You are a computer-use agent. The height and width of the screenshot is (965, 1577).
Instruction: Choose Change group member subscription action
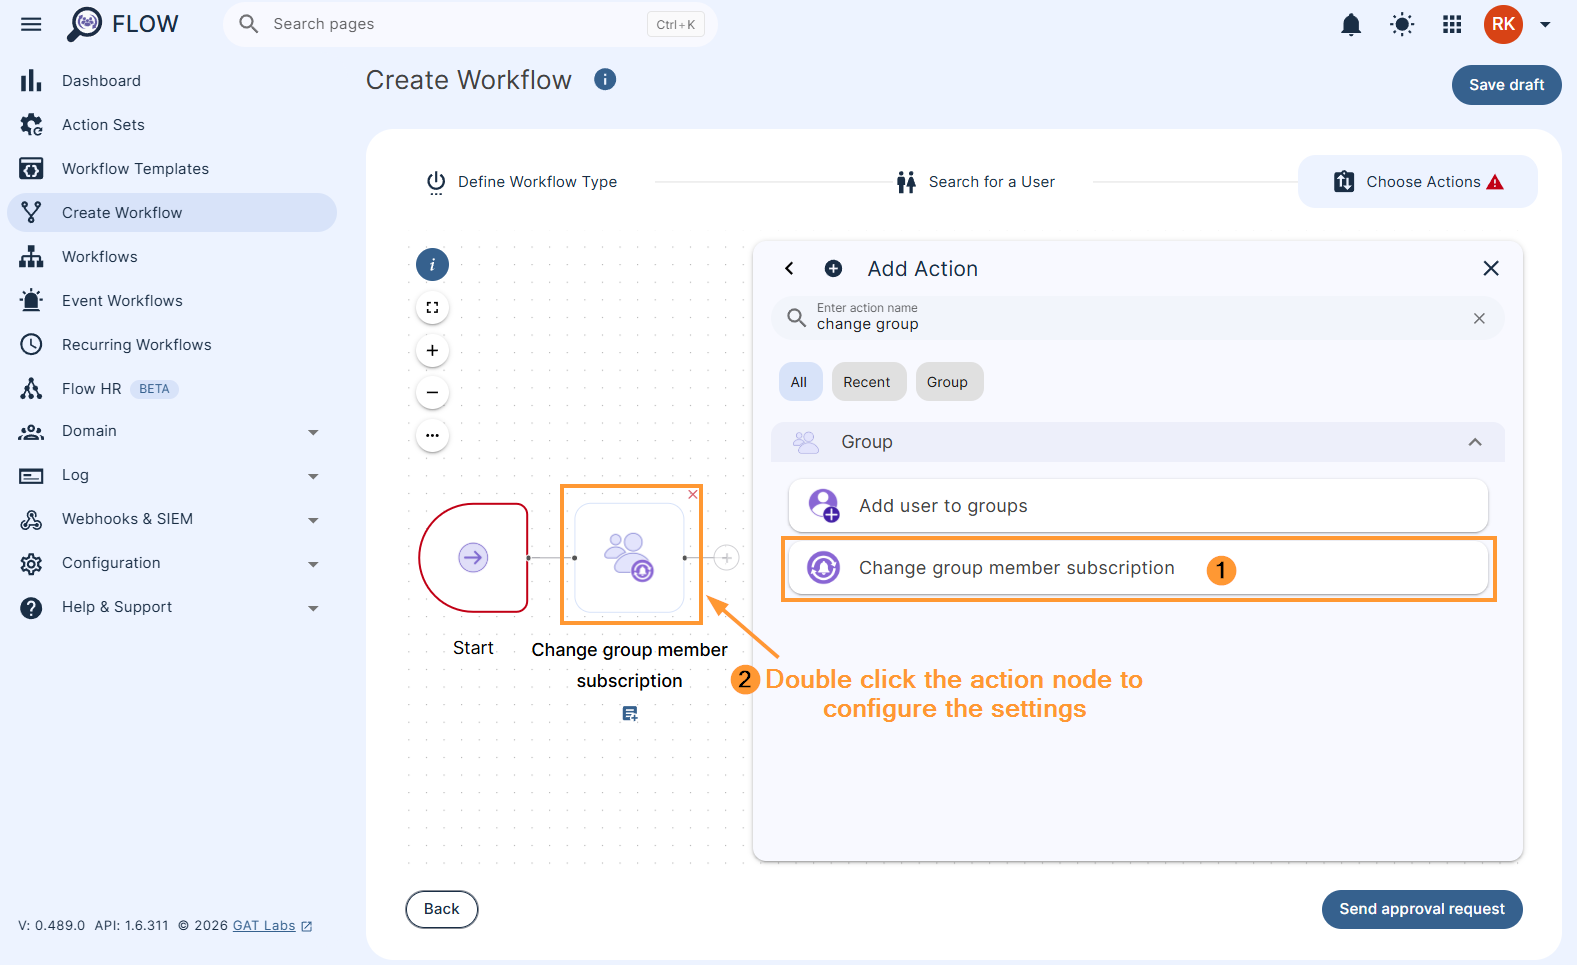point(1138,568)
